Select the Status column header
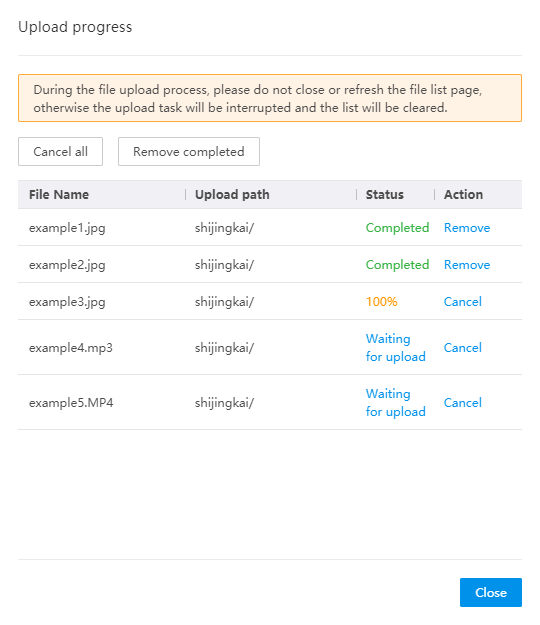540x625 pixels. coord(385,195)
